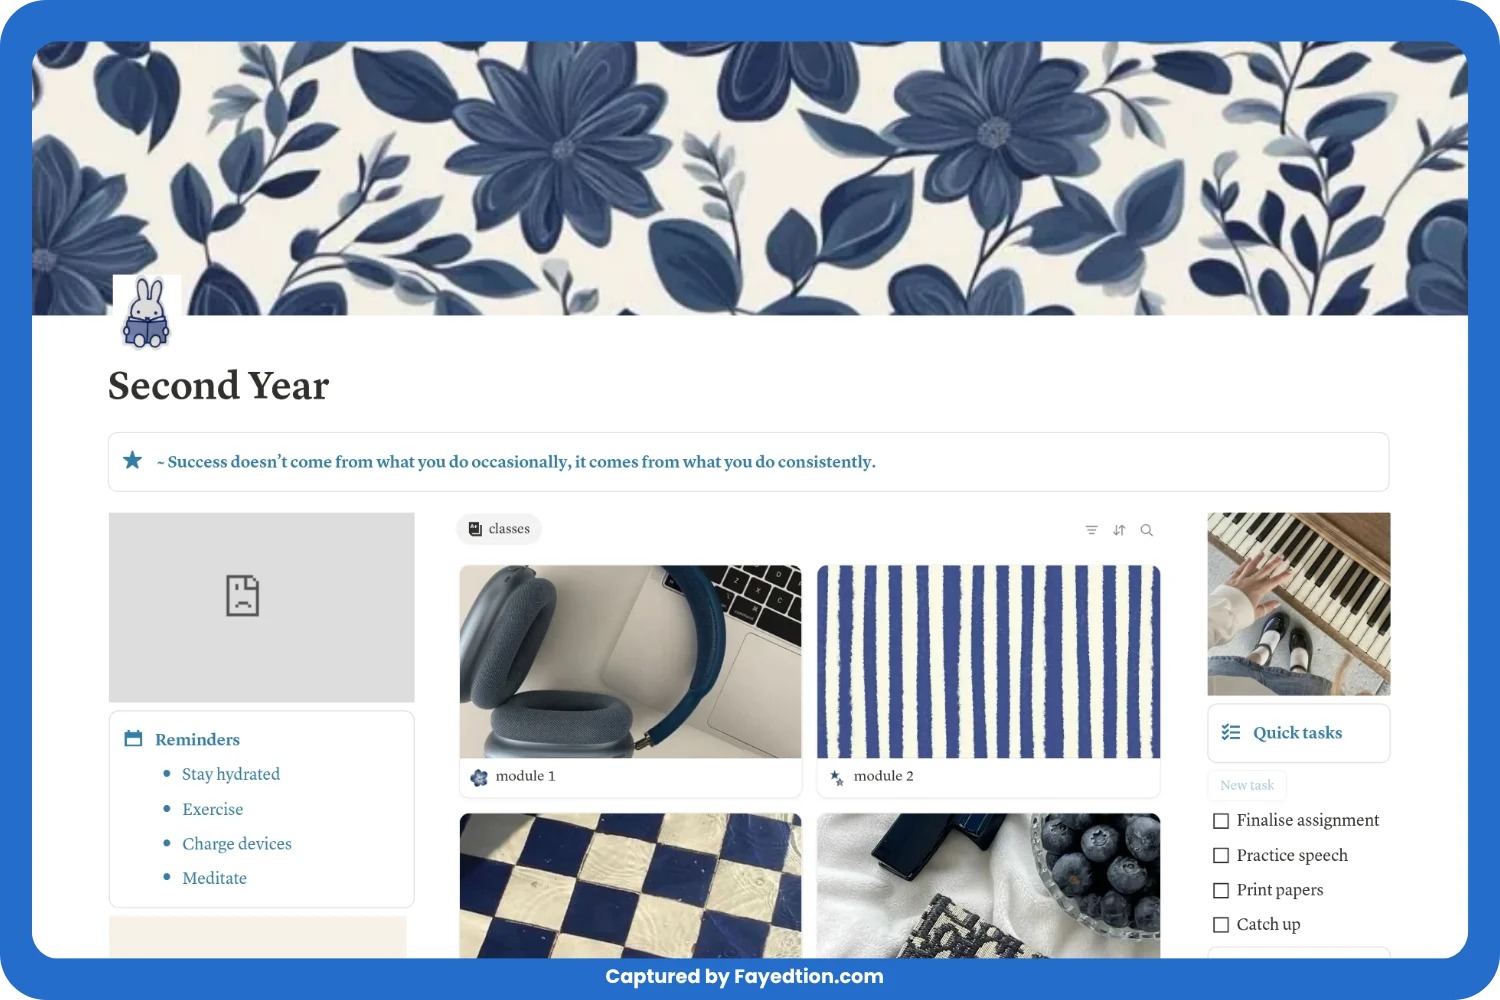Click the New task button
Screen dimensions: 1500x1000
click(x=1247, y=785)
